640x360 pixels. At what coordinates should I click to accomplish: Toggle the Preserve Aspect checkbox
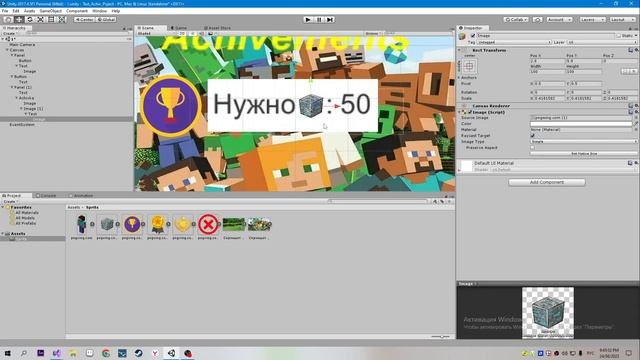[532, 148]
